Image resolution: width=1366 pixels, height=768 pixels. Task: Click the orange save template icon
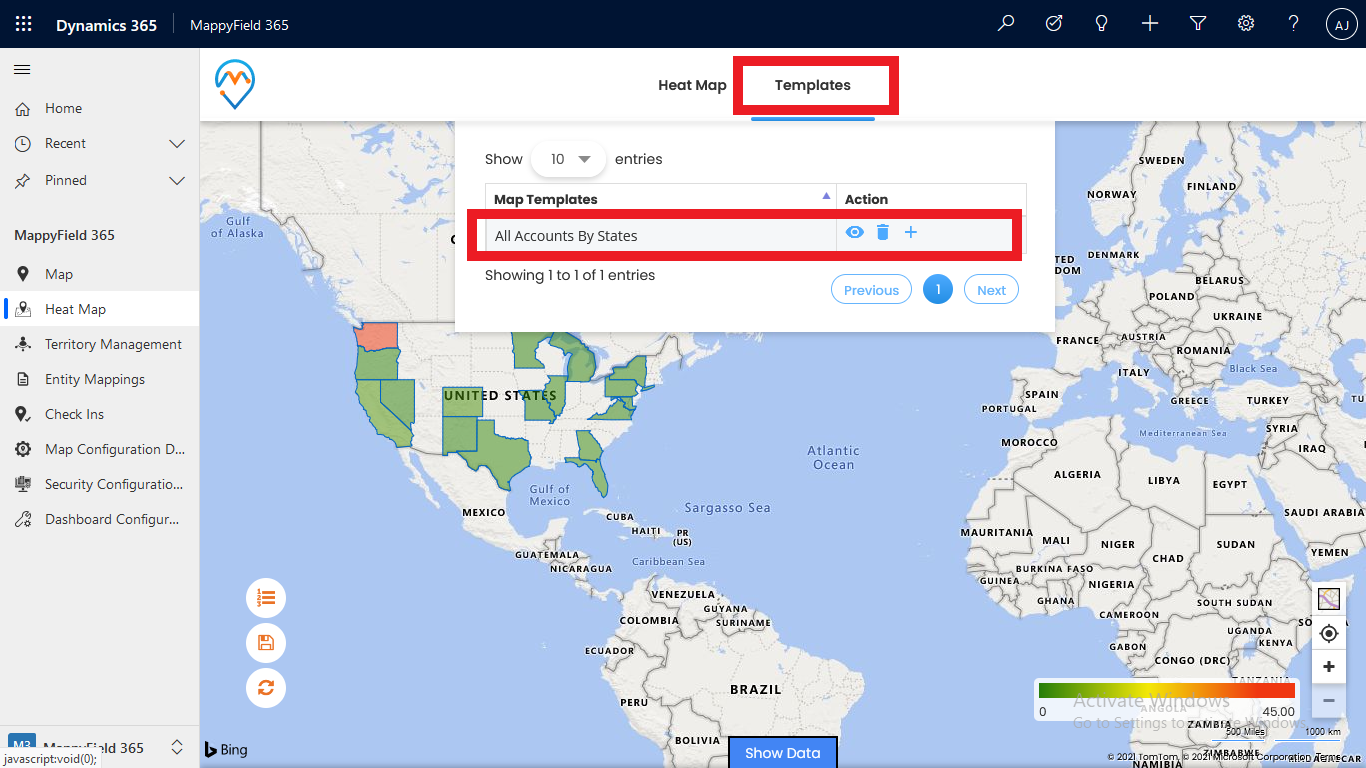(266, 643)
